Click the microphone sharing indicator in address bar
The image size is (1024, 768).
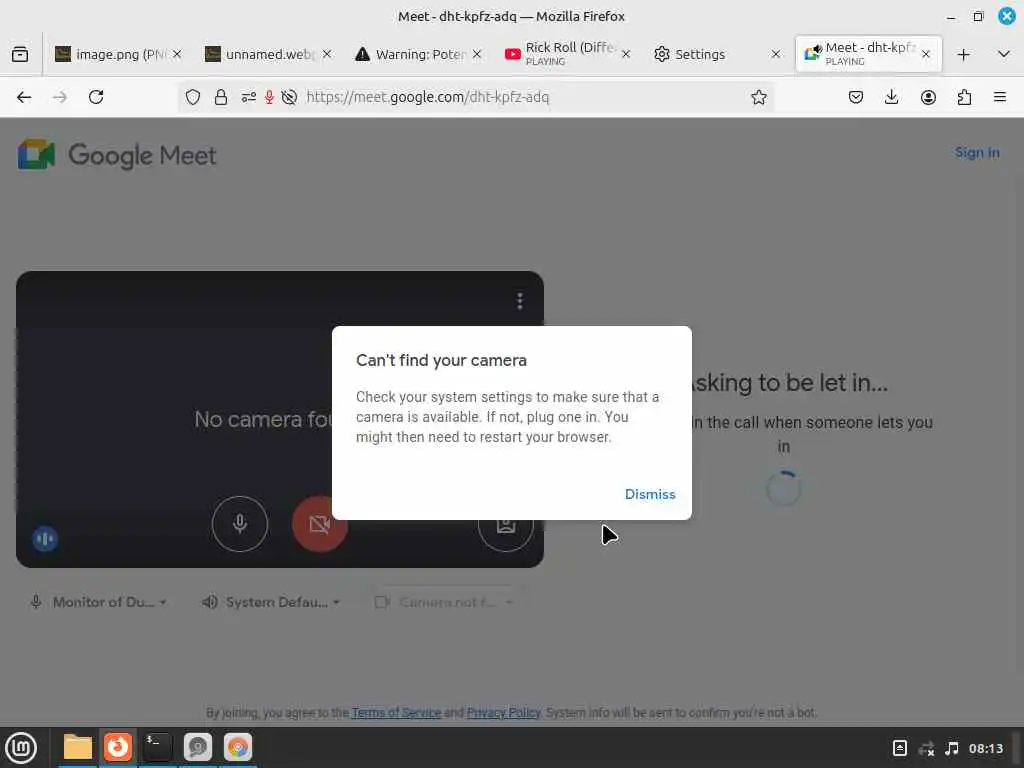tap(269, 97)
